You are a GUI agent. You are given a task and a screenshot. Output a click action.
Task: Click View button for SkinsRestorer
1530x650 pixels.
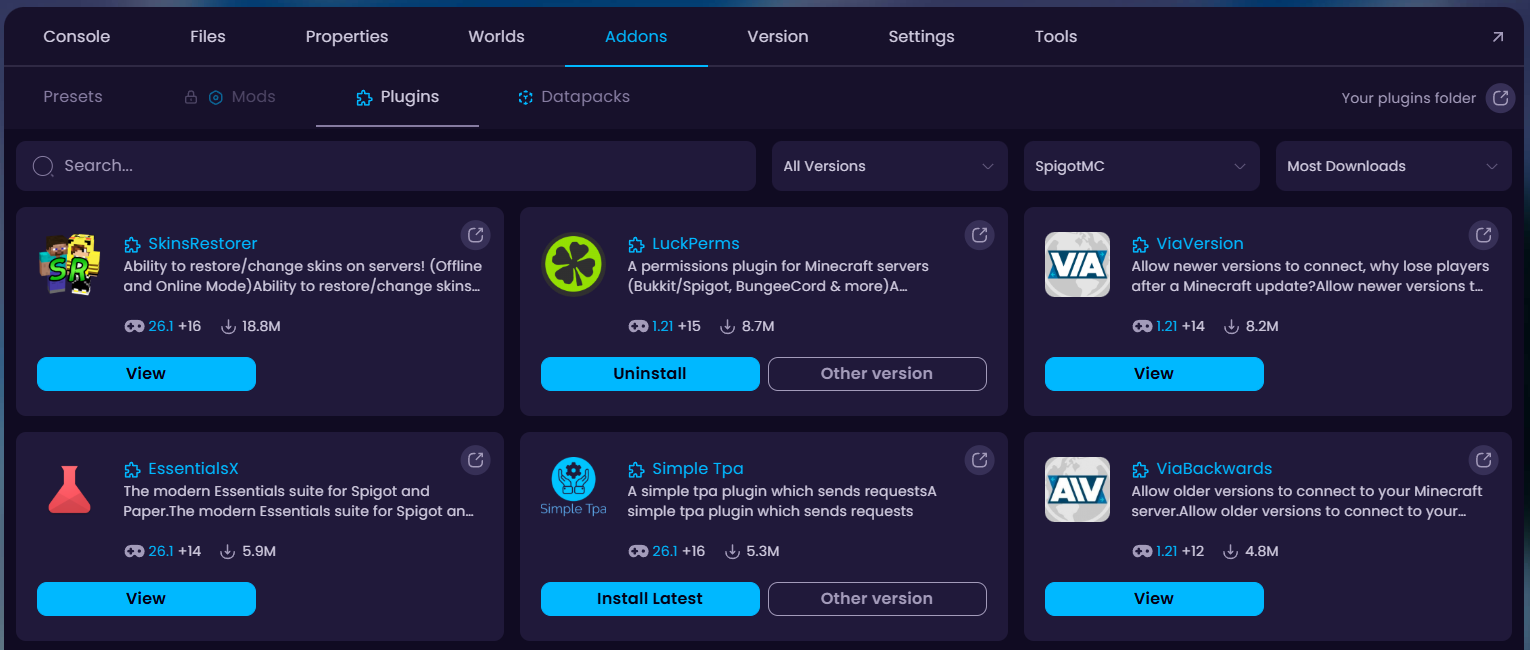pyautogui.click(x=146, y=374)
